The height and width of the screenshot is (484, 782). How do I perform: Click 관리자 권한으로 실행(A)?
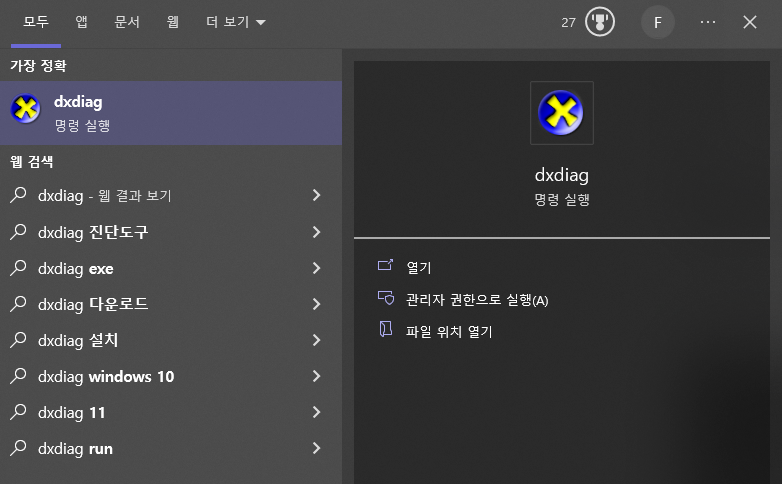(x=477, y=300)
